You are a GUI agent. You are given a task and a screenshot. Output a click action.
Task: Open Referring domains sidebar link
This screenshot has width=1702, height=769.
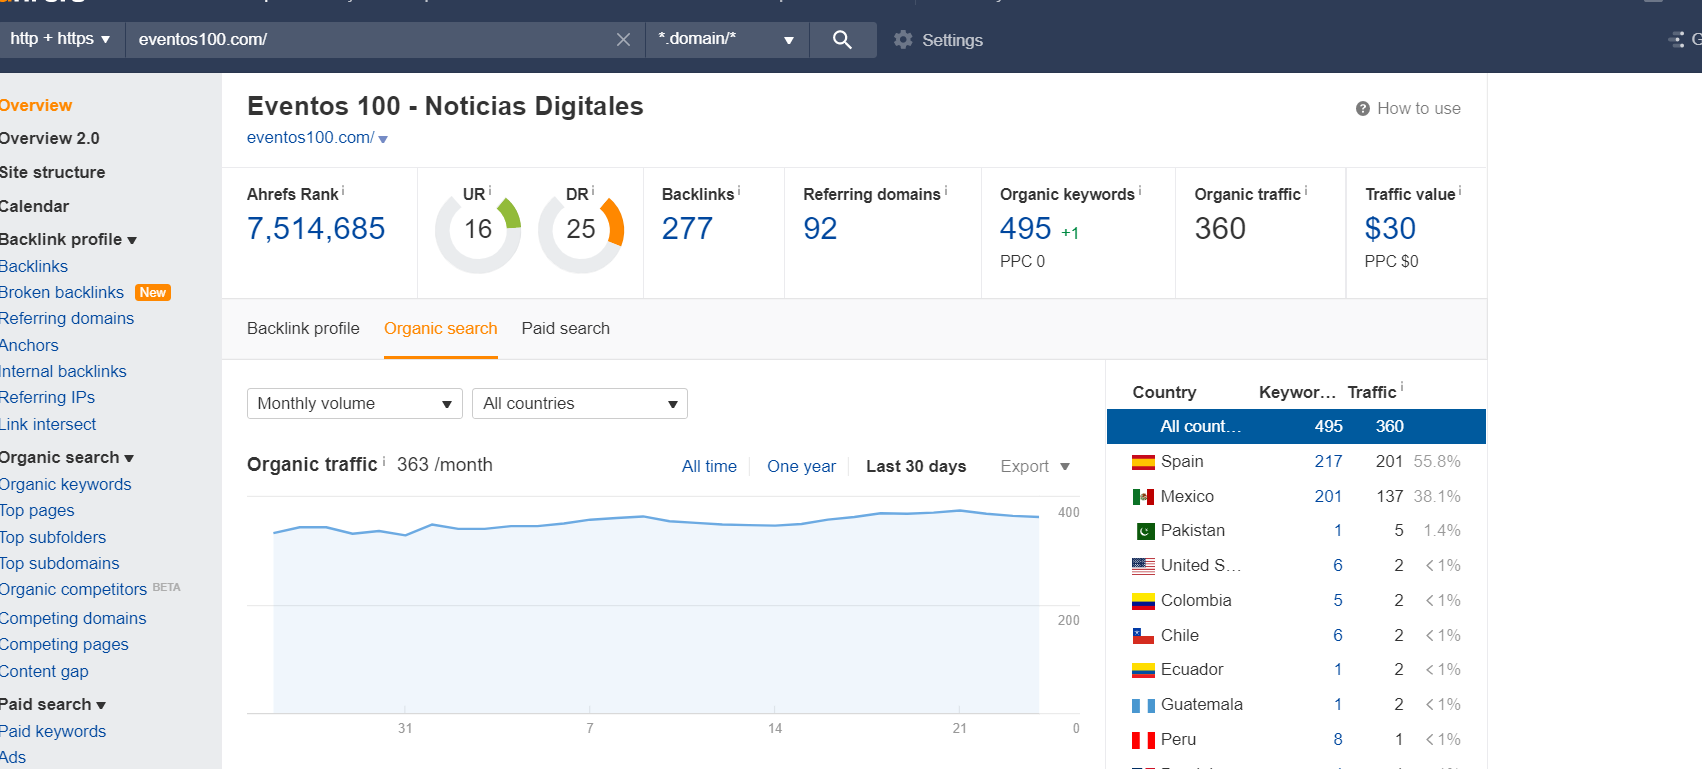pos(67,319)
